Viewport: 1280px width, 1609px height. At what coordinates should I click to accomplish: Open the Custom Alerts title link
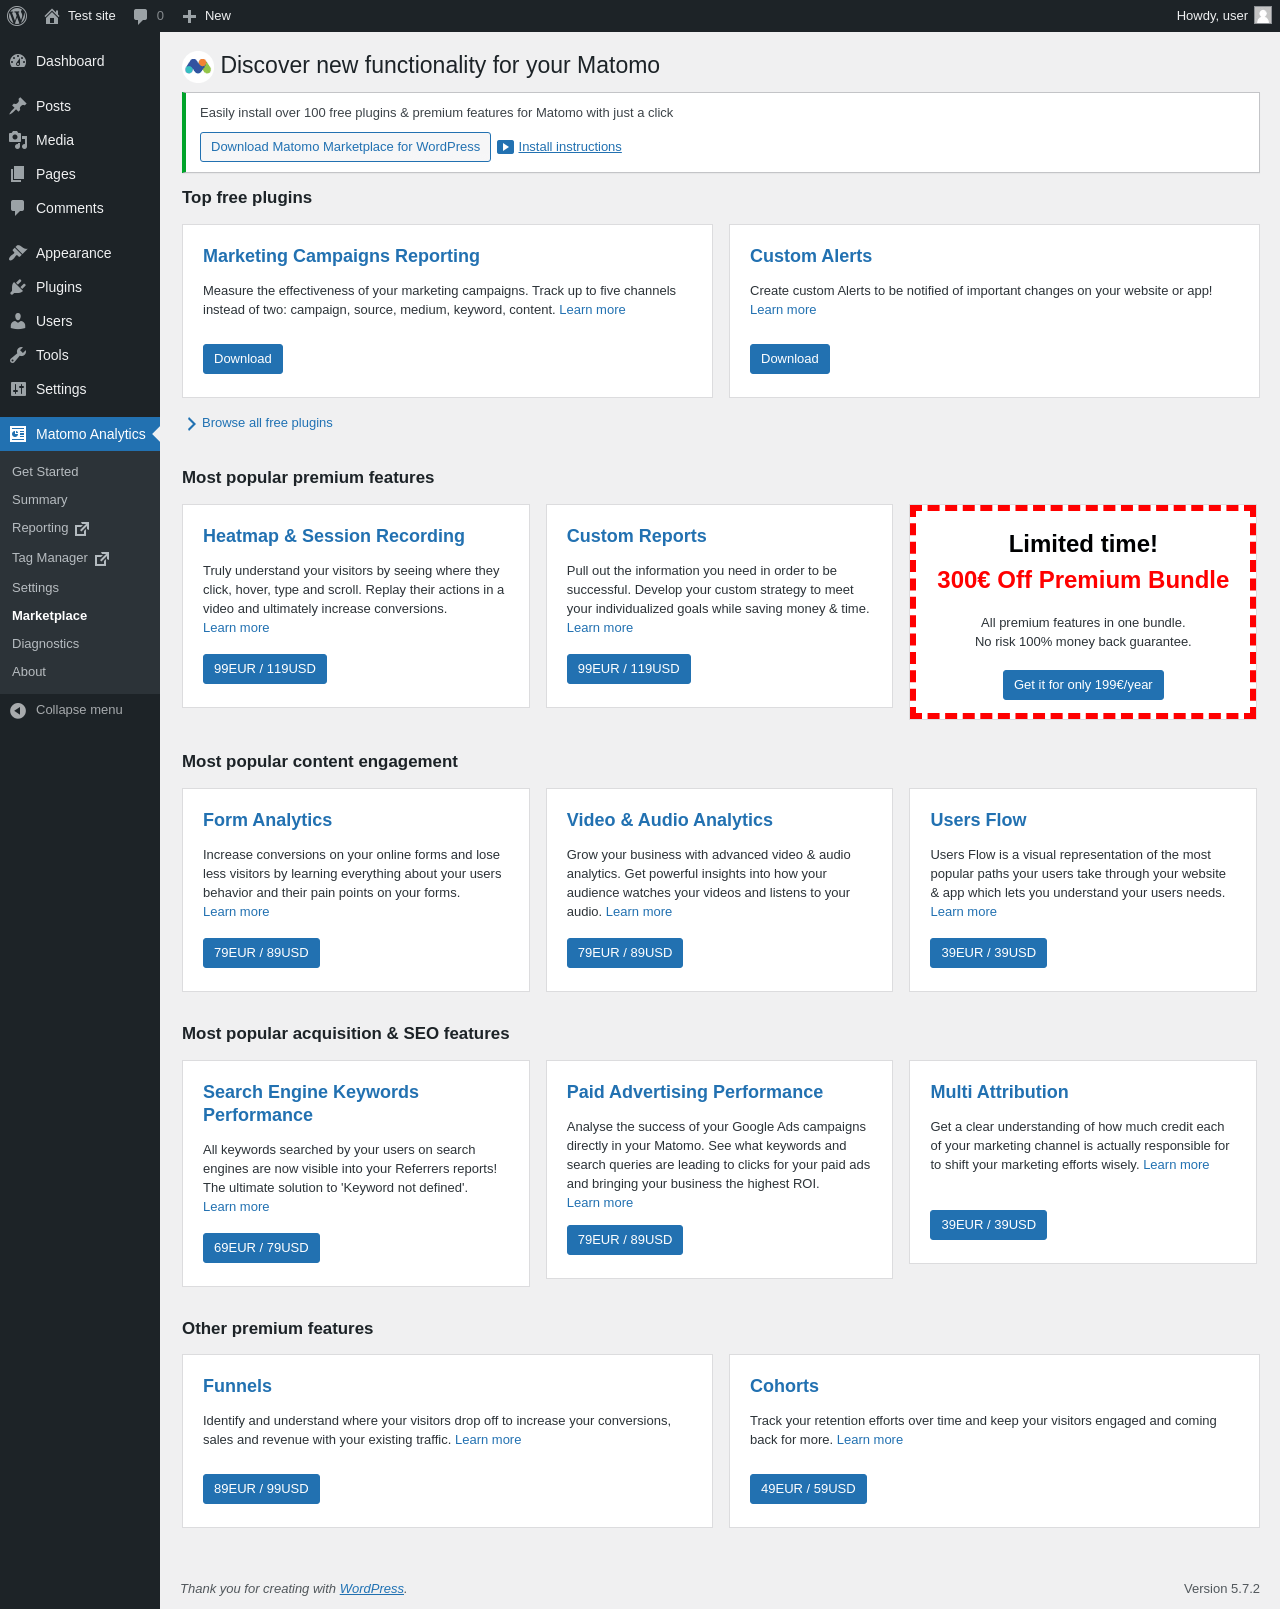coord(811,256)
